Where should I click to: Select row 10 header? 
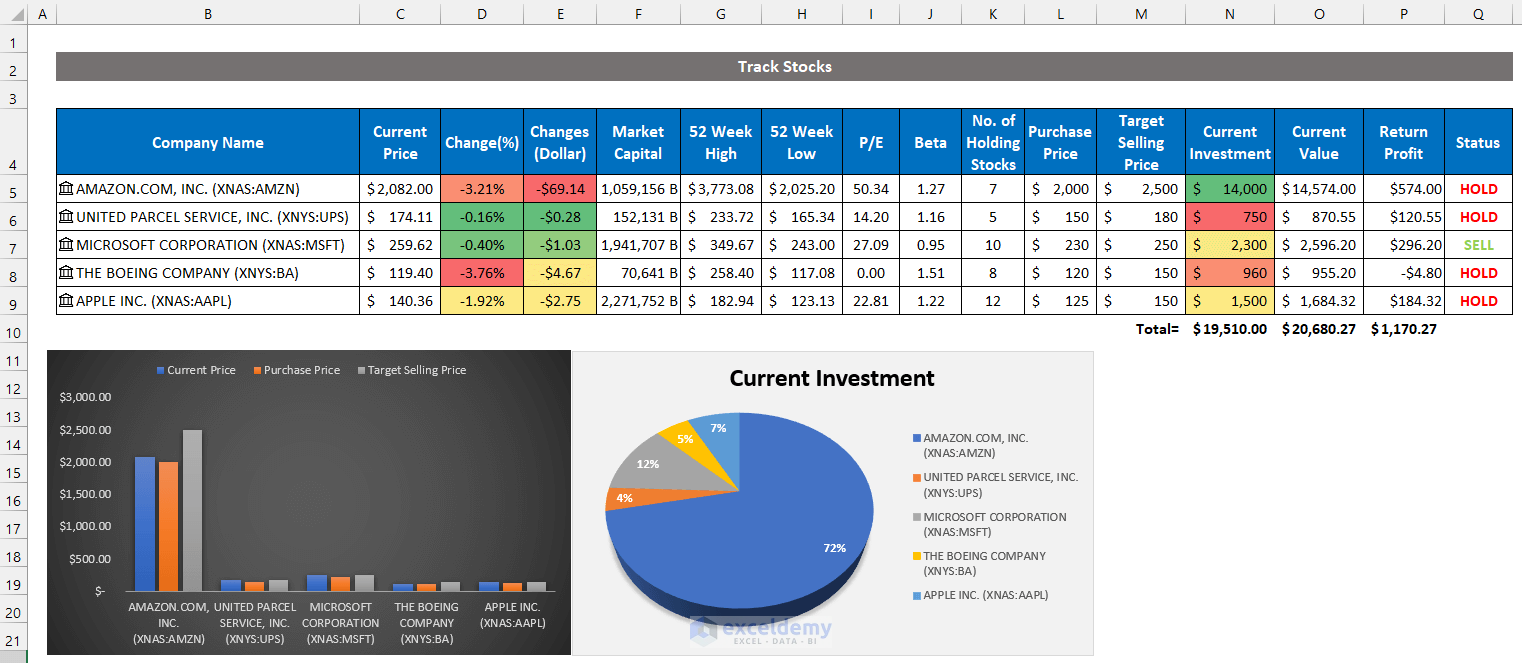tap(13, 332)
